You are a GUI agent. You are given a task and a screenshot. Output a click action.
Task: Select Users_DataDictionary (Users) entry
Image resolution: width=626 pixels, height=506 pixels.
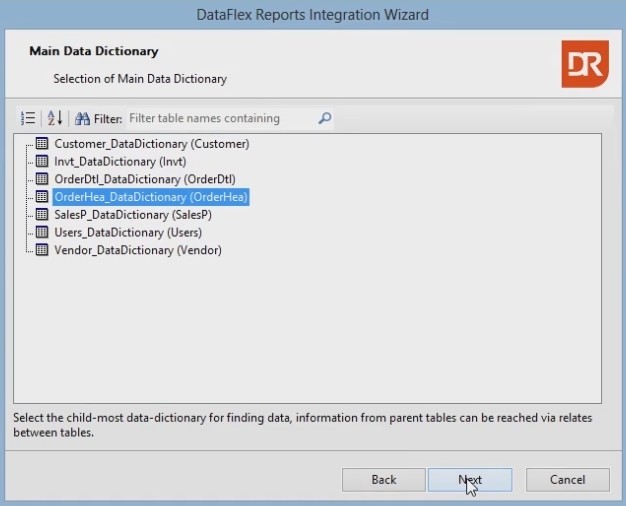coord(130,232)
